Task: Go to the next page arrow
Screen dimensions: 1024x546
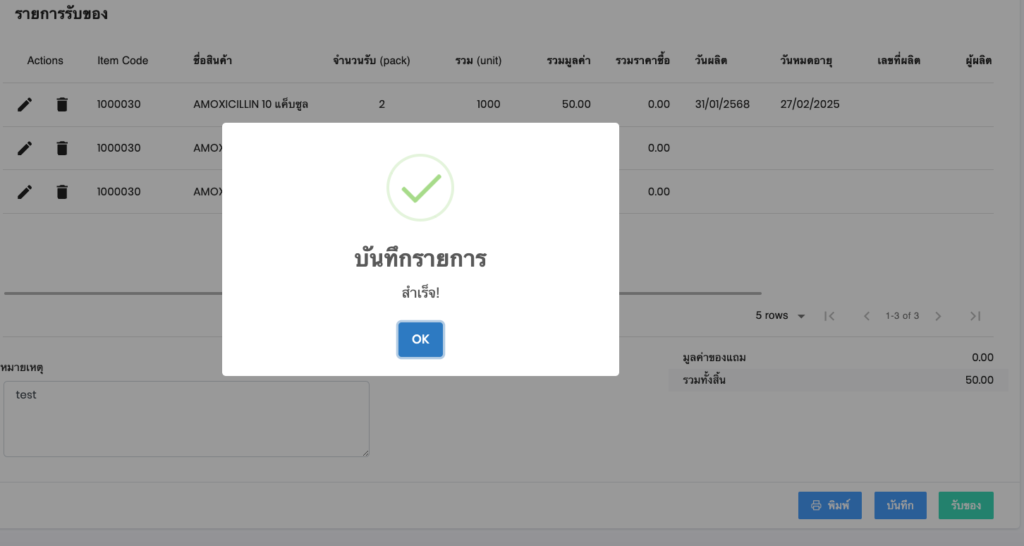Action: point(938,316)
